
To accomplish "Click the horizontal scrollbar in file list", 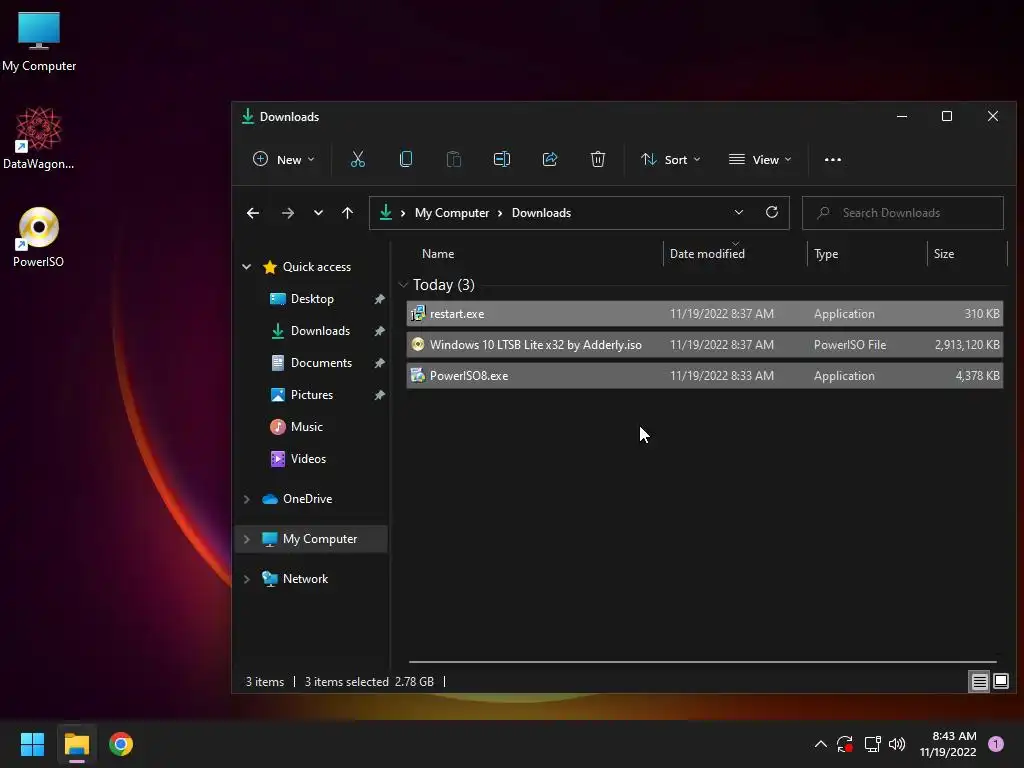I will click(x=703, y=662).
